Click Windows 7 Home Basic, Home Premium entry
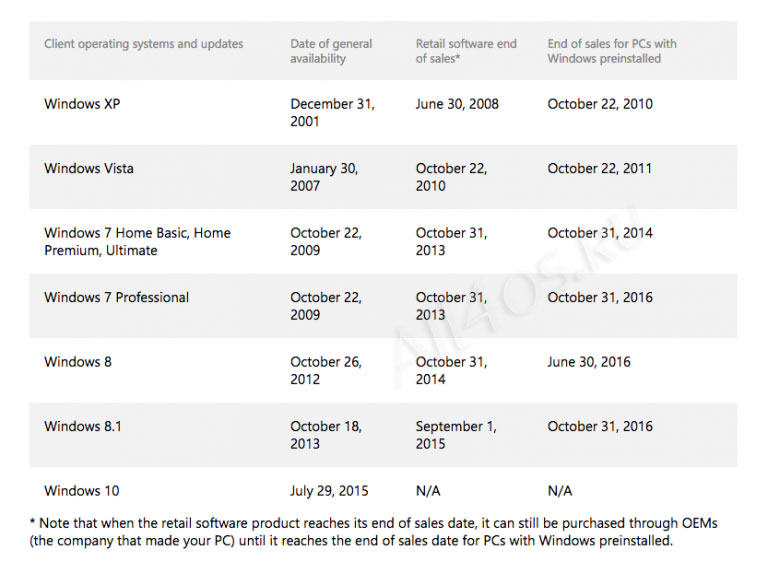The height and width of the screenshot is (573, 768). click(137, 241)
